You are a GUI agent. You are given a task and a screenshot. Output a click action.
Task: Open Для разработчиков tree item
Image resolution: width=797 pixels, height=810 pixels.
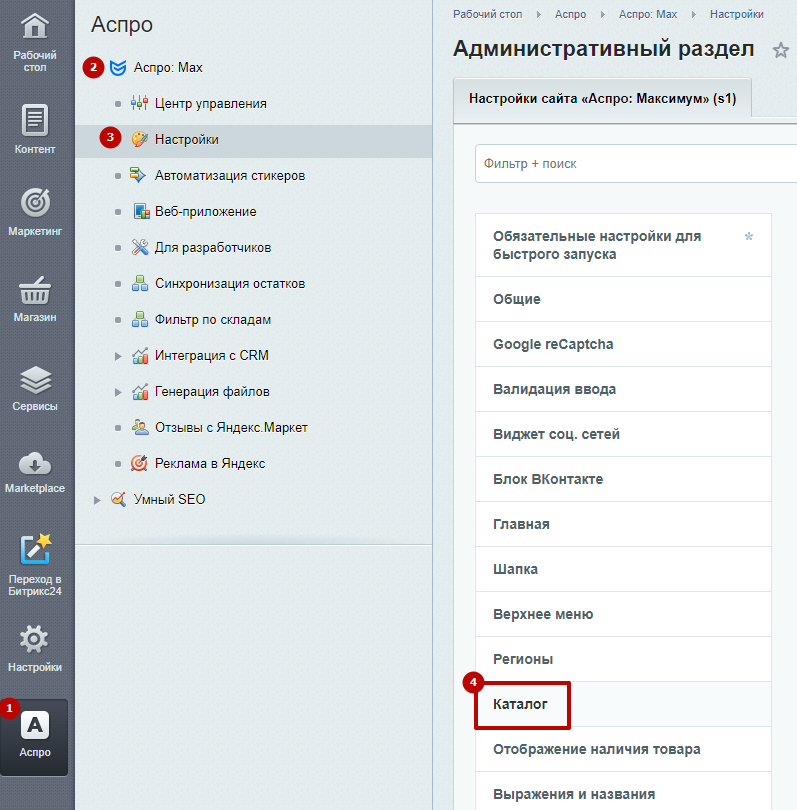213,247
